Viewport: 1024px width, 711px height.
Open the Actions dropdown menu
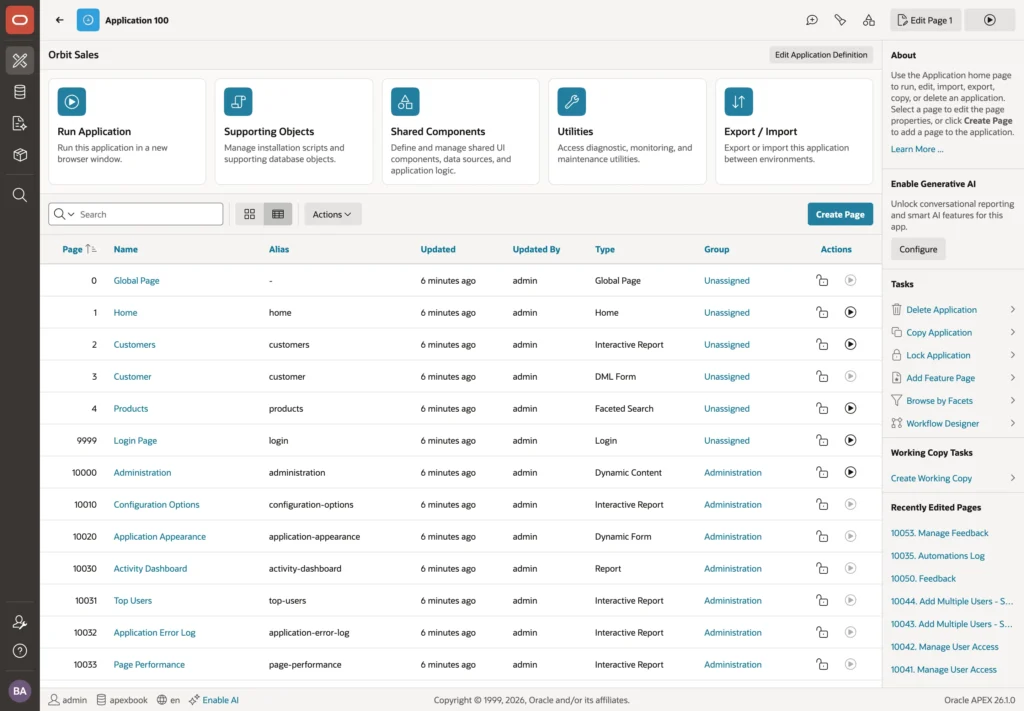point(332,214)
